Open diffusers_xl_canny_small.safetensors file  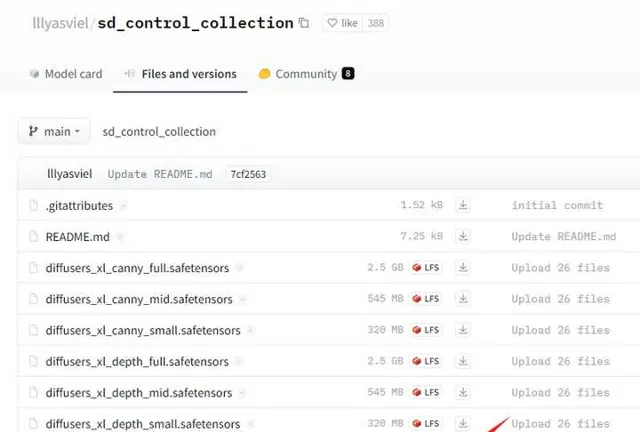143,330
